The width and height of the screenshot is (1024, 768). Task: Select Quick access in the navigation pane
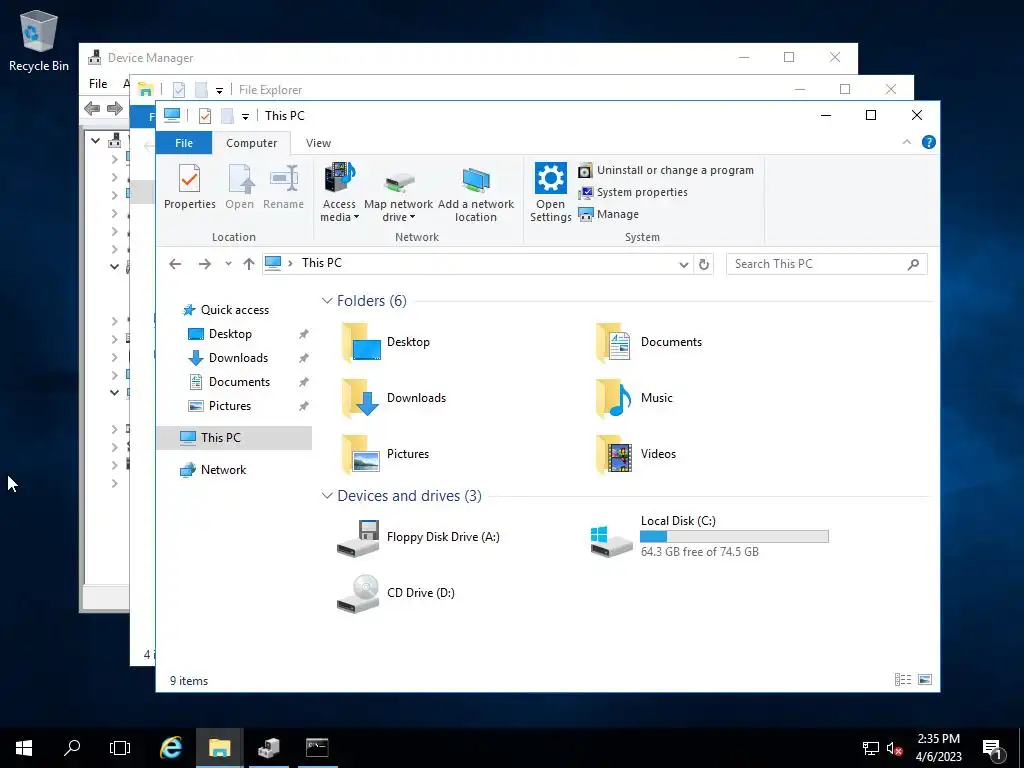234,310
